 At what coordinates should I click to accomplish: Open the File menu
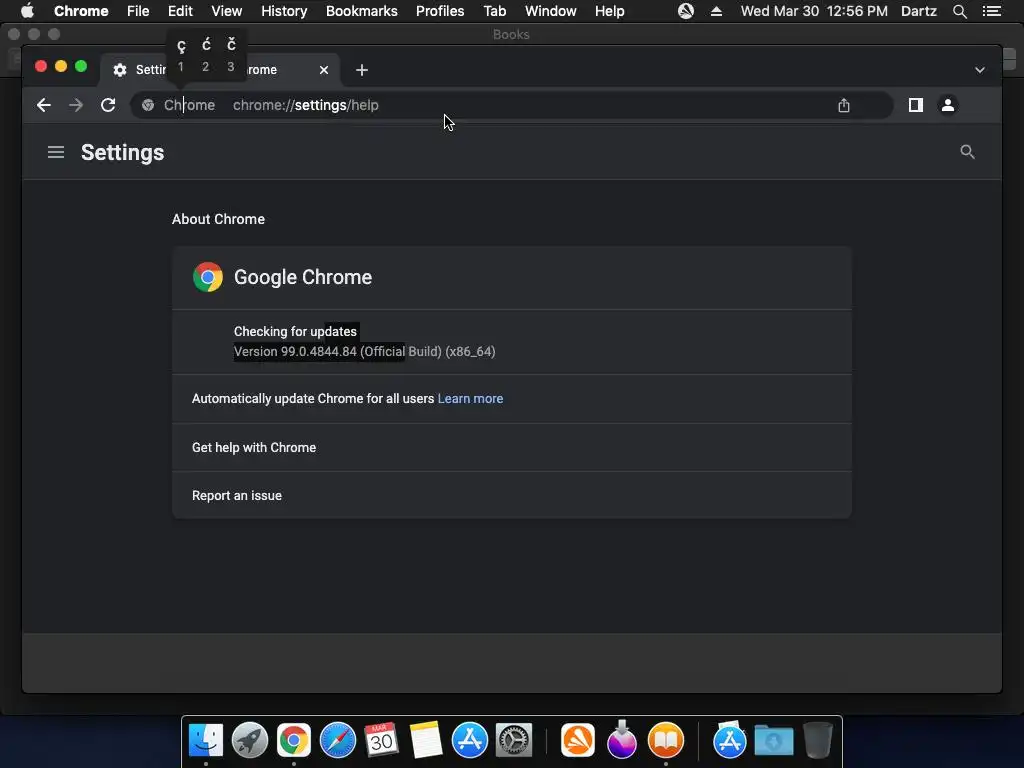pos(138,11)
